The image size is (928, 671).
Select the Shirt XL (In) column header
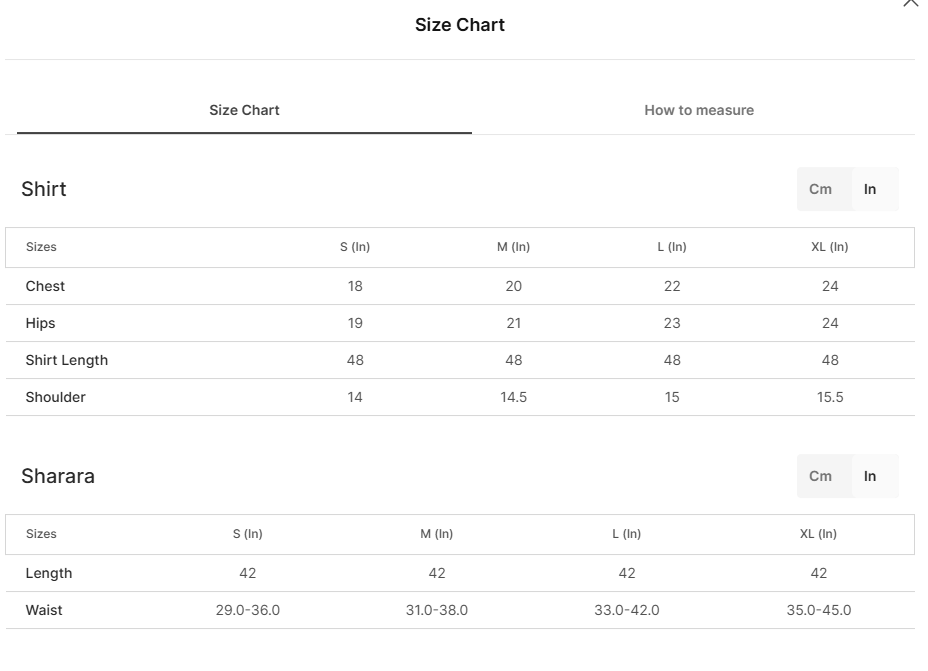click(830, 247)
